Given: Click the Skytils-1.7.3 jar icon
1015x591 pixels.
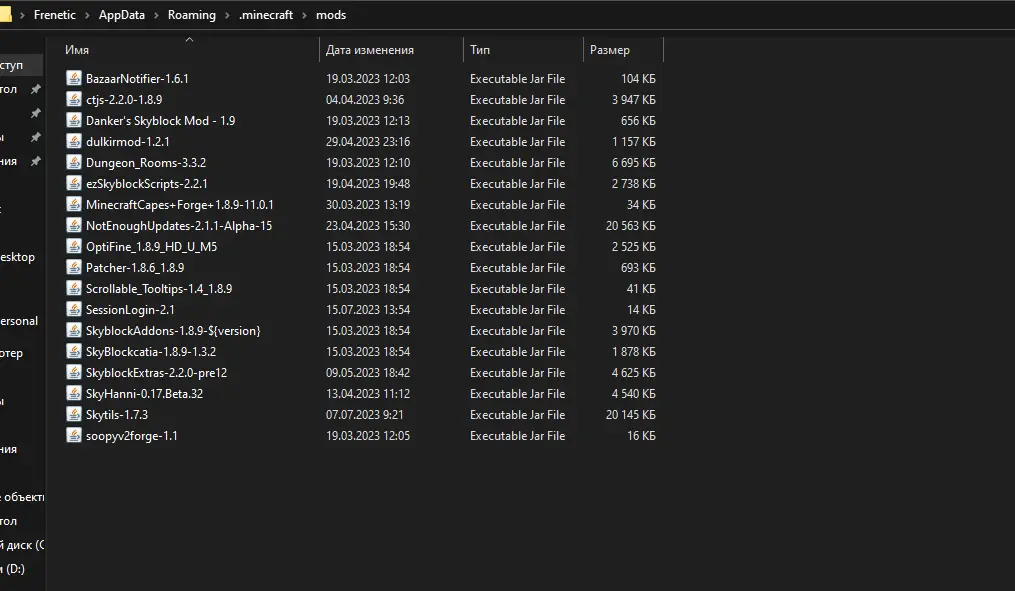Looking at the screenshot, I should [x=74, y=415].
